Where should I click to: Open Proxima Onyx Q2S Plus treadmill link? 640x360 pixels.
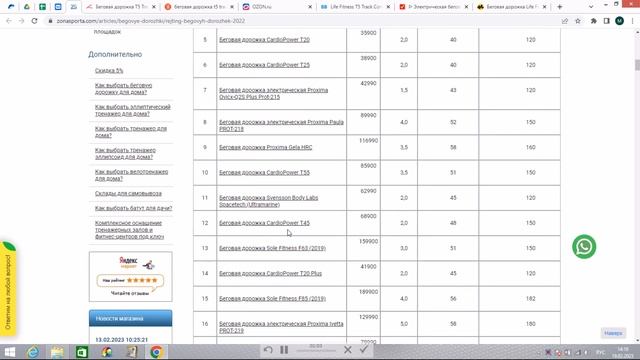coord(273,93)
